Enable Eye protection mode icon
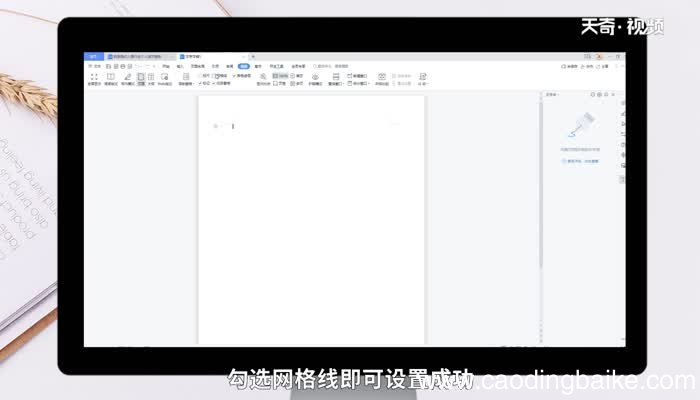The width and height of the screenshot is (700, 400). click(315, 79)
